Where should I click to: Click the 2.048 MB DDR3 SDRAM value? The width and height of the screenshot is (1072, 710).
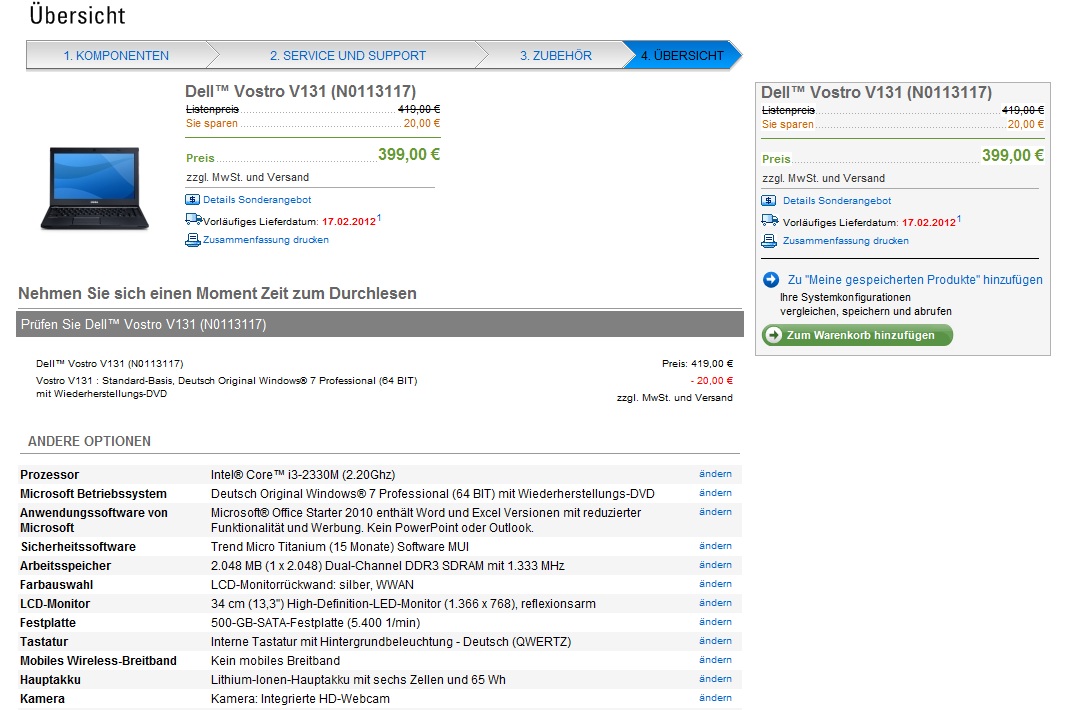(x=388, y=566)
